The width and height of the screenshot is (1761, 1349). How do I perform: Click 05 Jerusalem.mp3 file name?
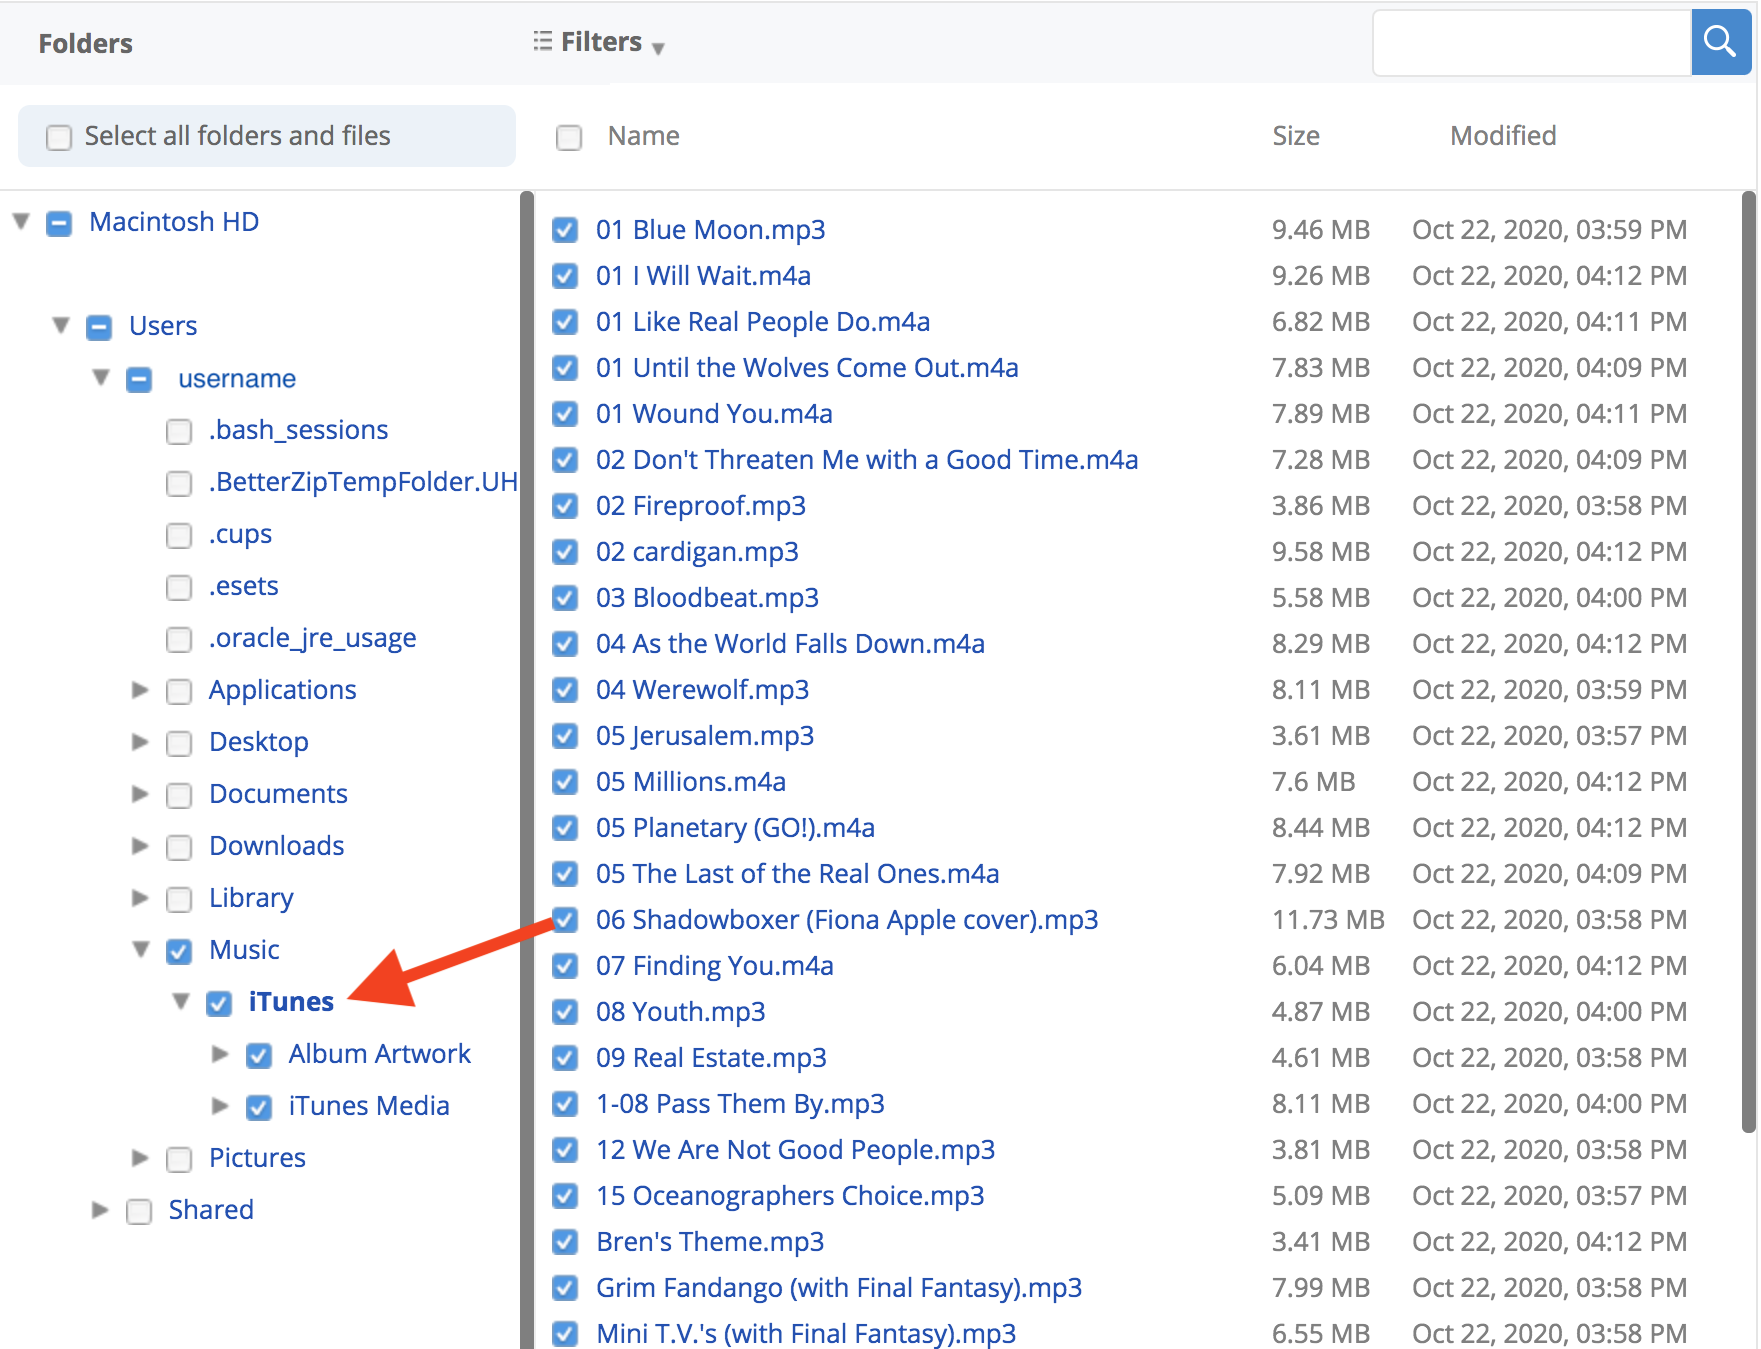coord(705,735)
